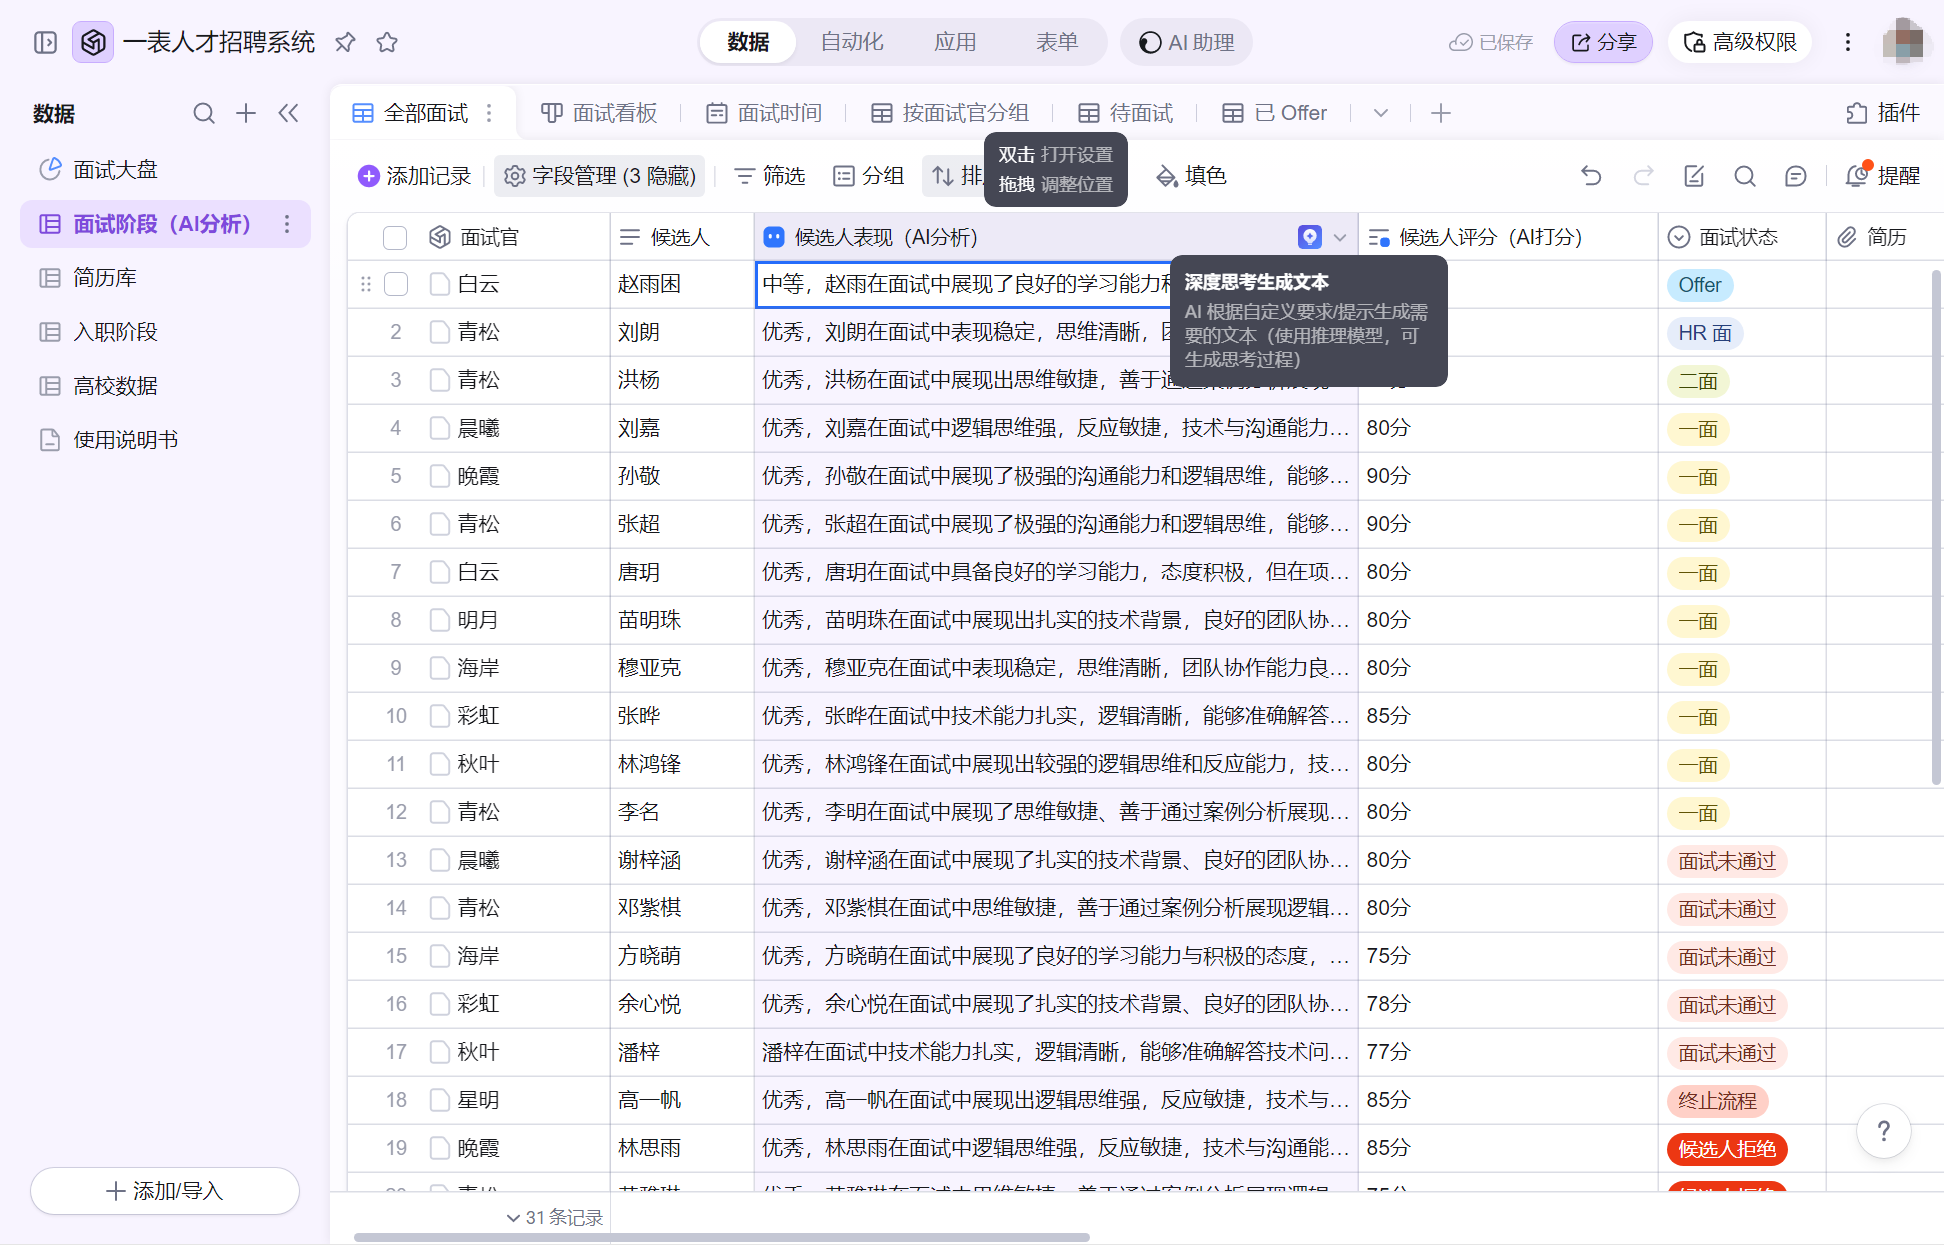Open the 填色 fill color tool

[1191, 176]
